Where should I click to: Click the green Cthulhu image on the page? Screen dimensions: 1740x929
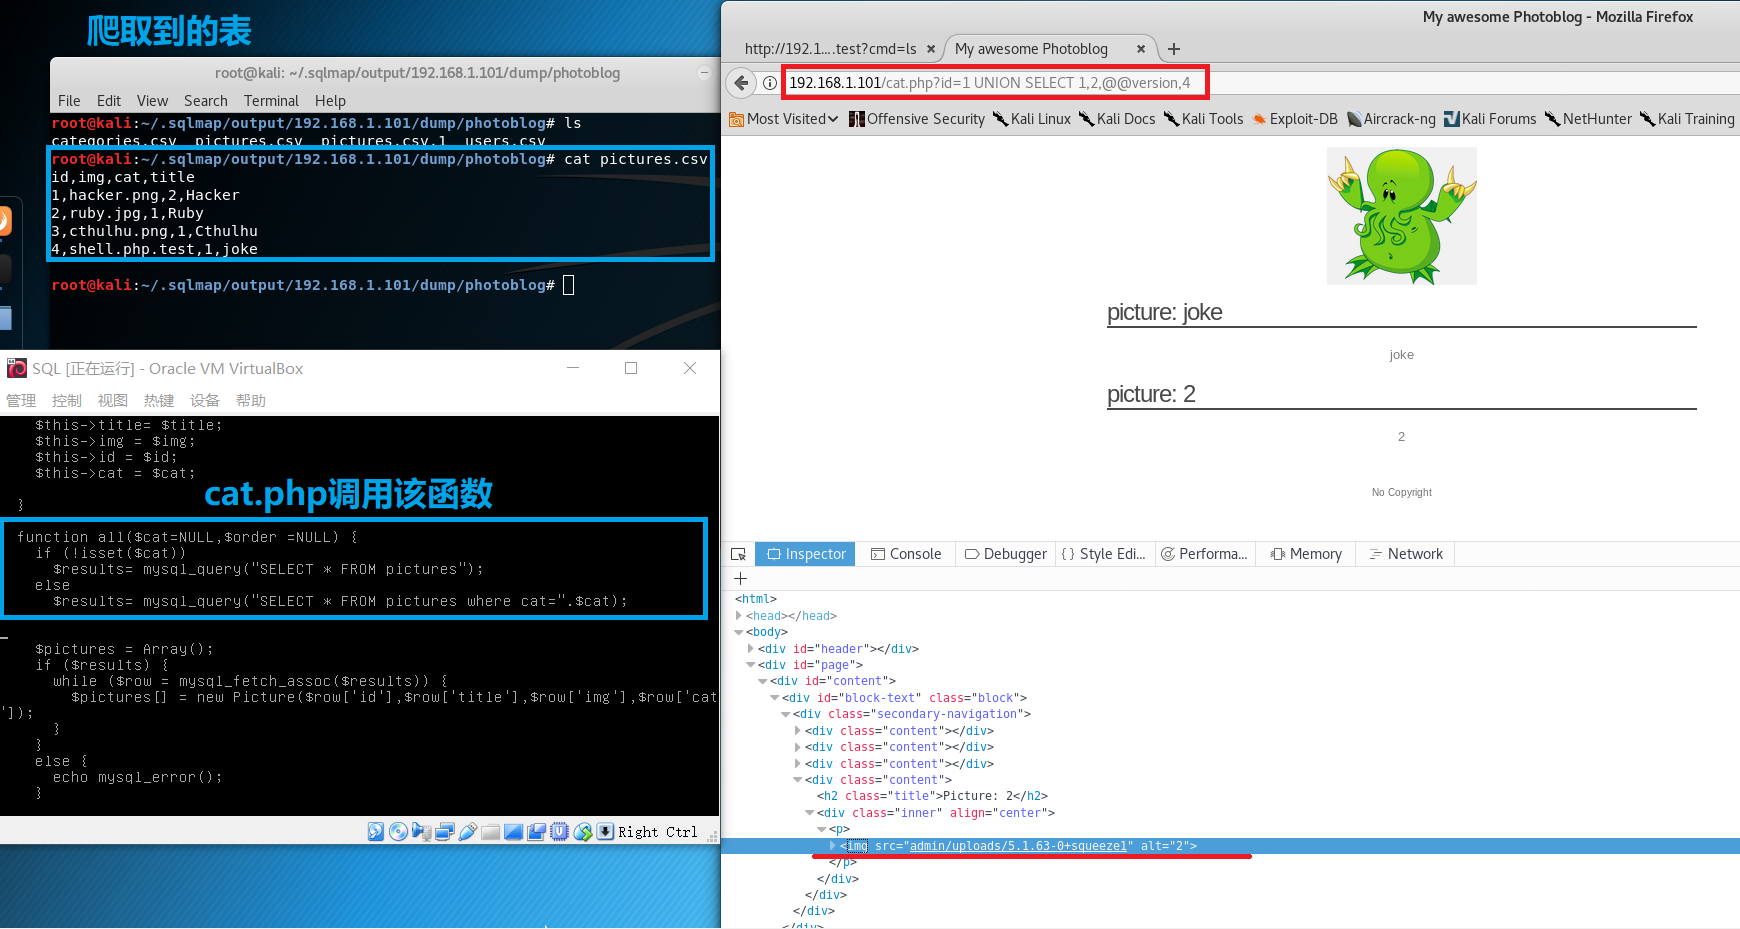click(x=1401, y=216)
